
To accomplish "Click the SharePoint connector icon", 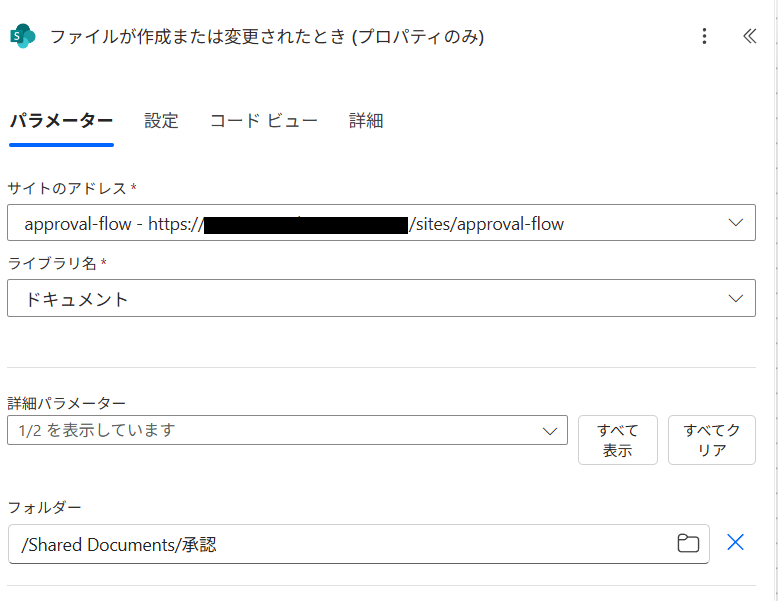I will pos(23,36).
